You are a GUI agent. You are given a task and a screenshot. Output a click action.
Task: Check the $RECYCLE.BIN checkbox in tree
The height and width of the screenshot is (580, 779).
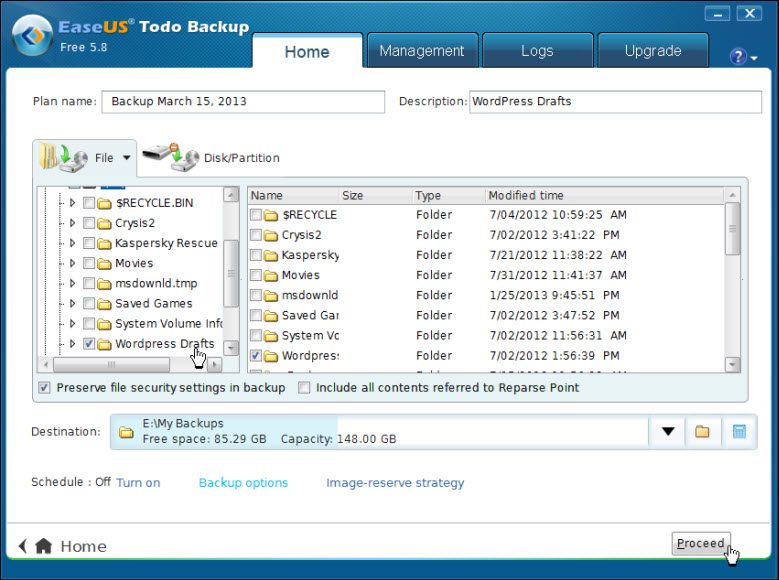(89, 203)
